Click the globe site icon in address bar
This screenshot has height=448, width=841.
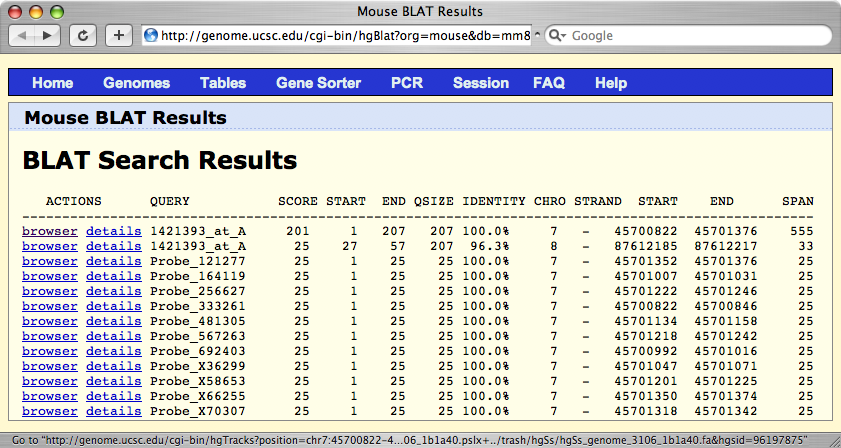pos(151,35)
